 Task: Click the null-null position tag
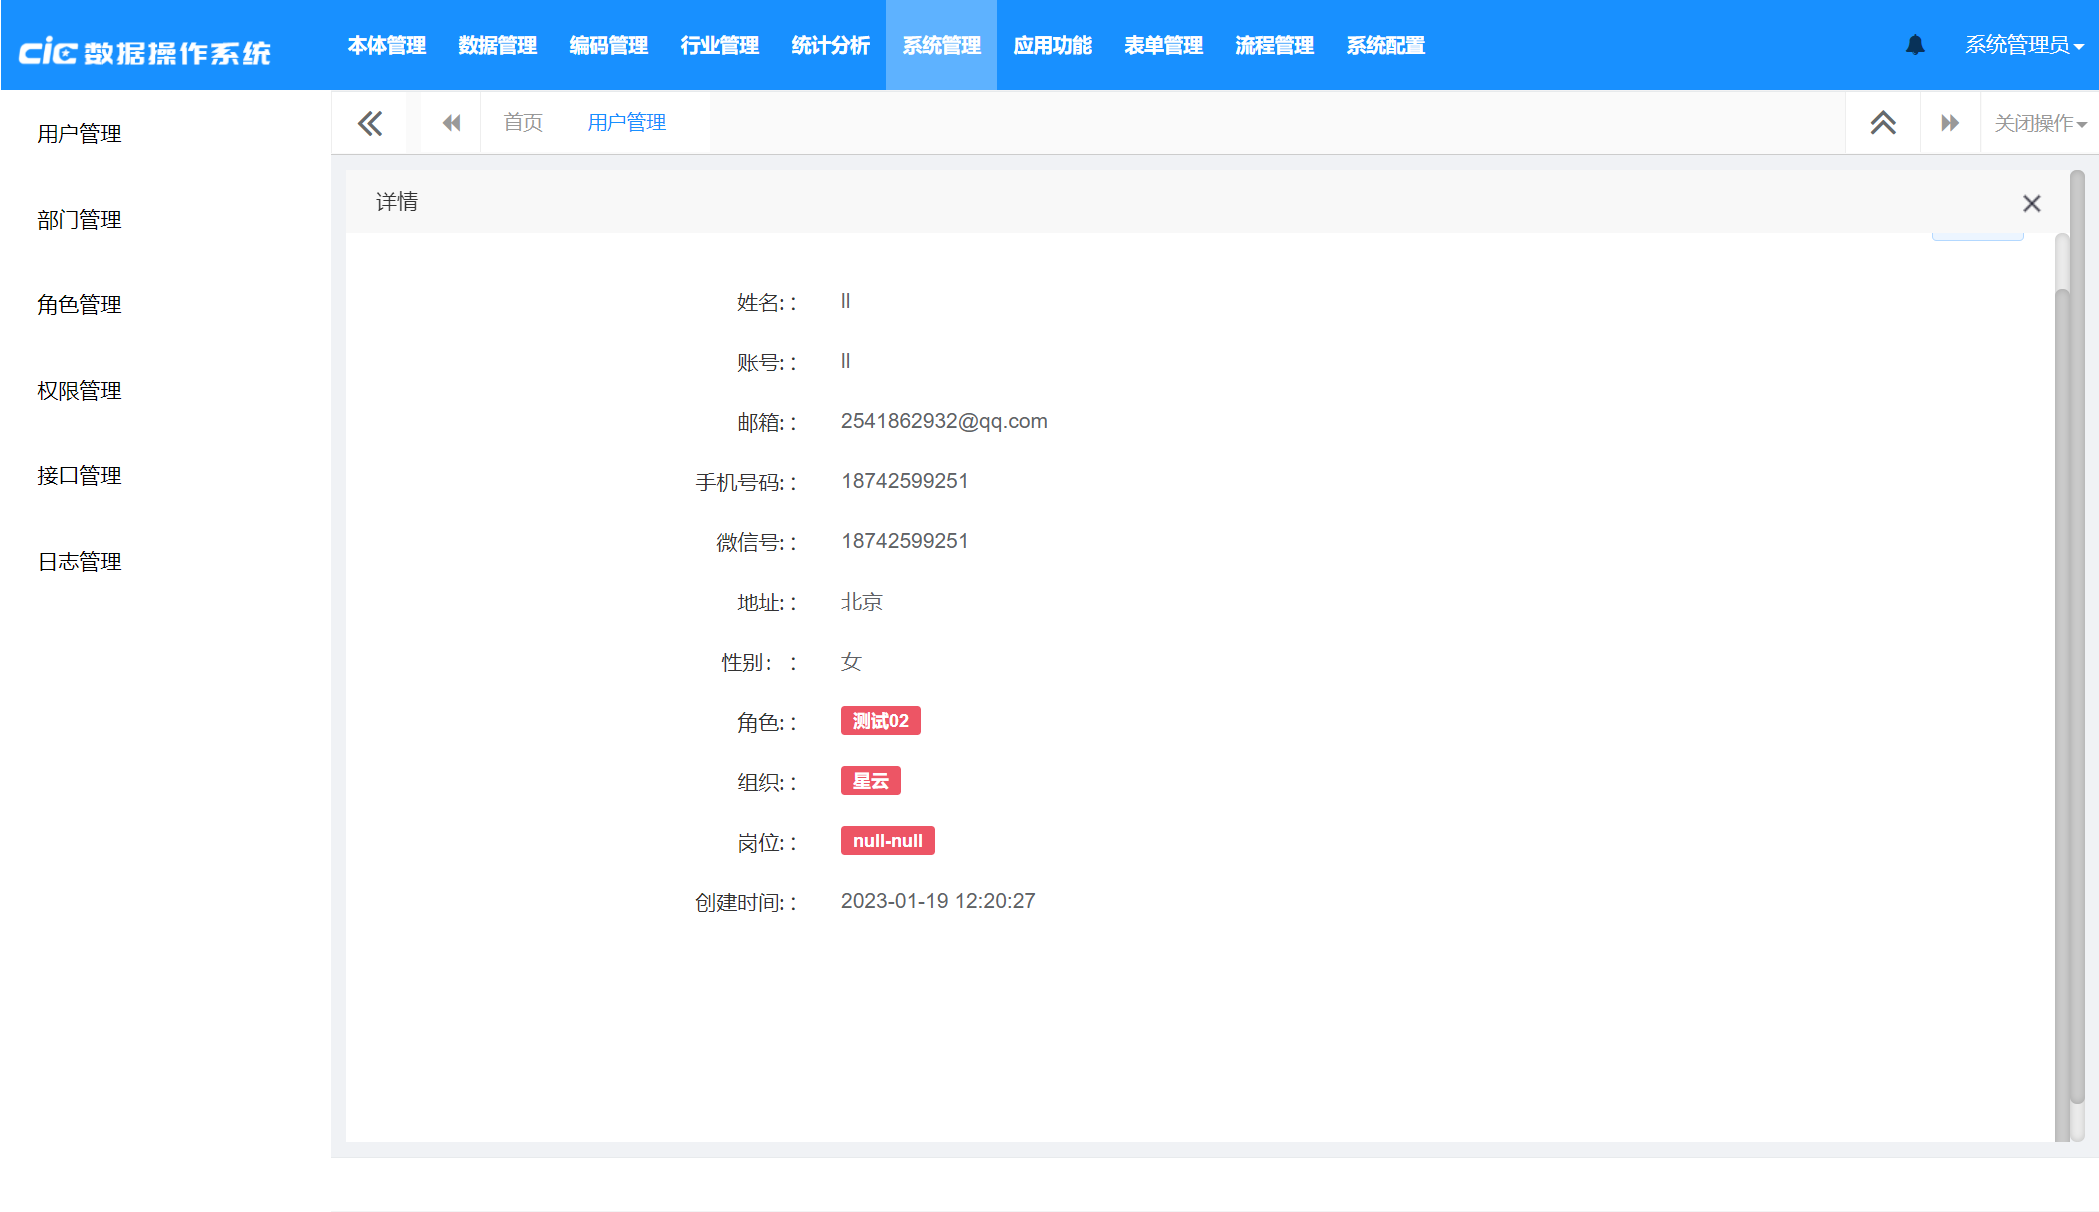coord(887,841)
